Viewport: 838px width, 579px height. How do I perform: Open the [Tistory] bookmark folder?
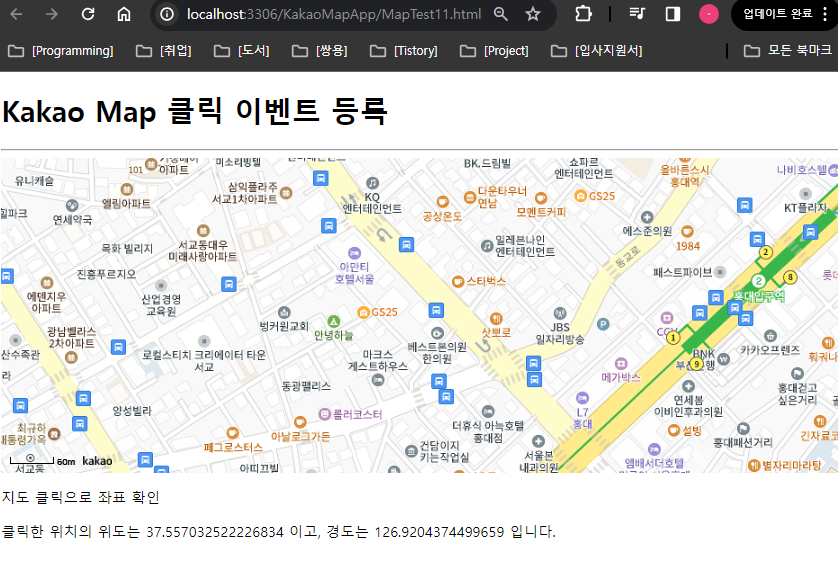(x=404, y=51)
